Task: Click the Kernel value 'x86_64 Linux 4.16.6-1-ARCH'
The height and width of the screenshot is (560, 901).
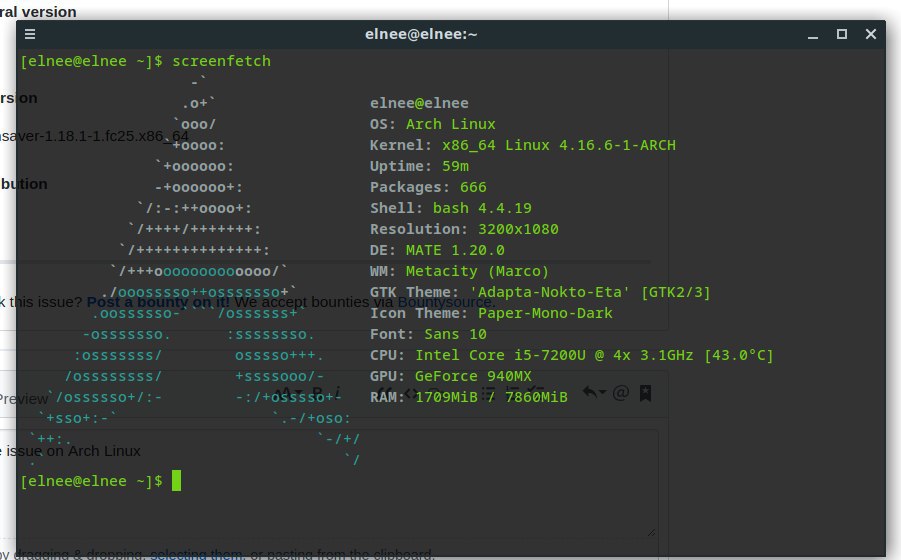Action: tap(559, 145)
